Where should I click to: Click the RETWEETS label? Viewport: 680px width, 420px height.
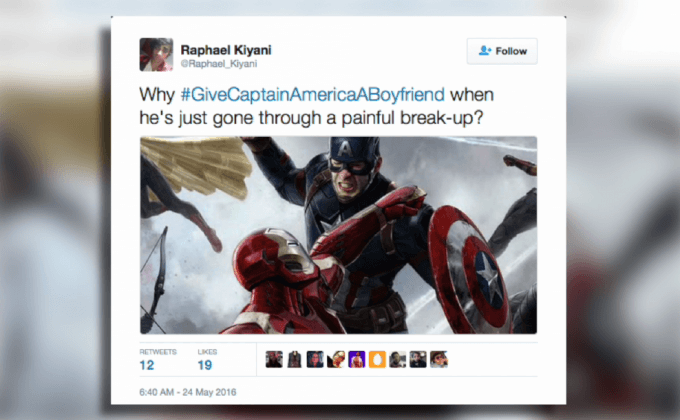point(158,352)
